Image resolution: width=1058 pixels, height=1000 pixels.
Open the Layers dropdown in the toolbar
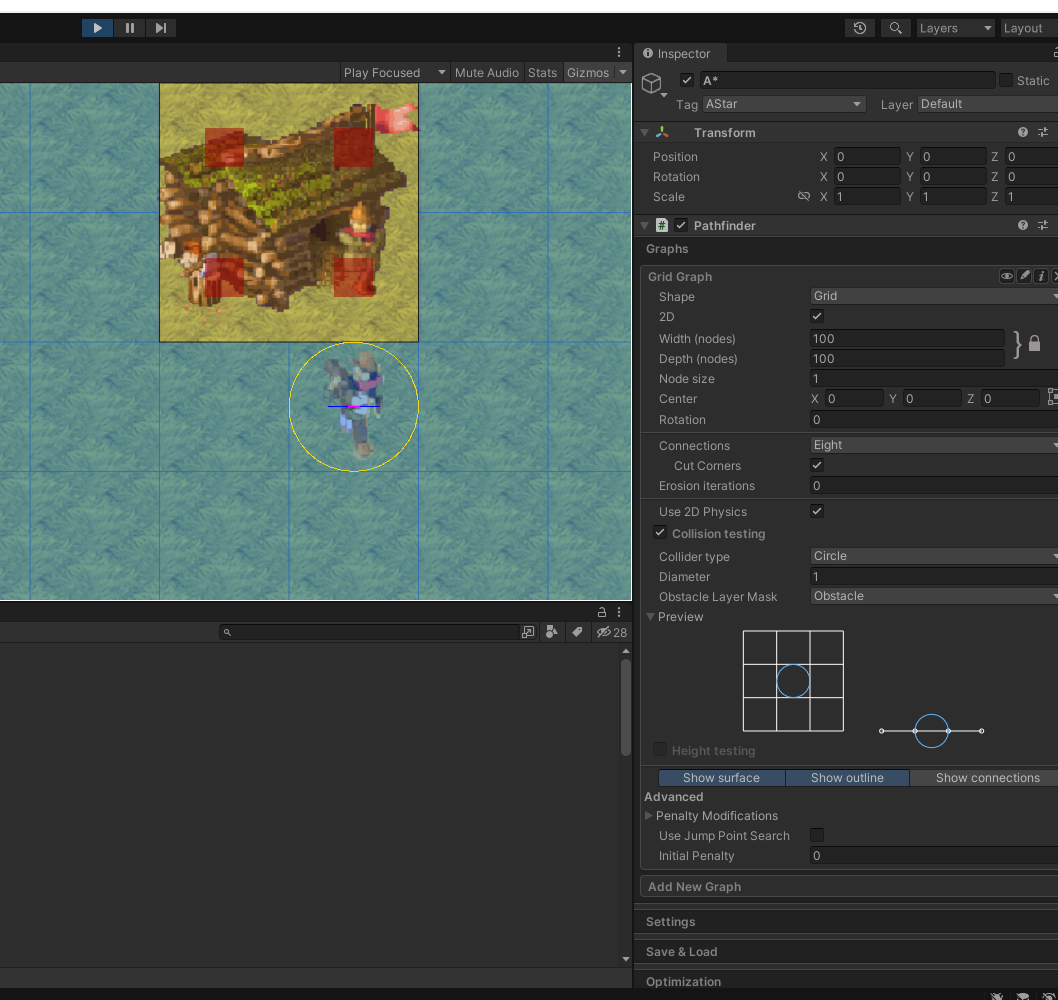[955, 28]
